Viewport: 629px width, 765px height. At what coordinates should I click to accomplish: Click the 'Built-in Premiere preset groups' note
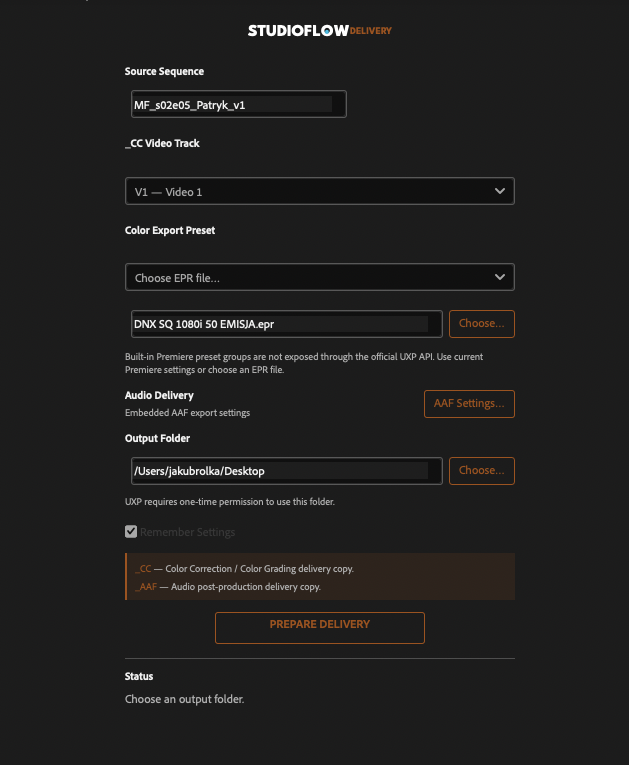[x=304, y=363]
